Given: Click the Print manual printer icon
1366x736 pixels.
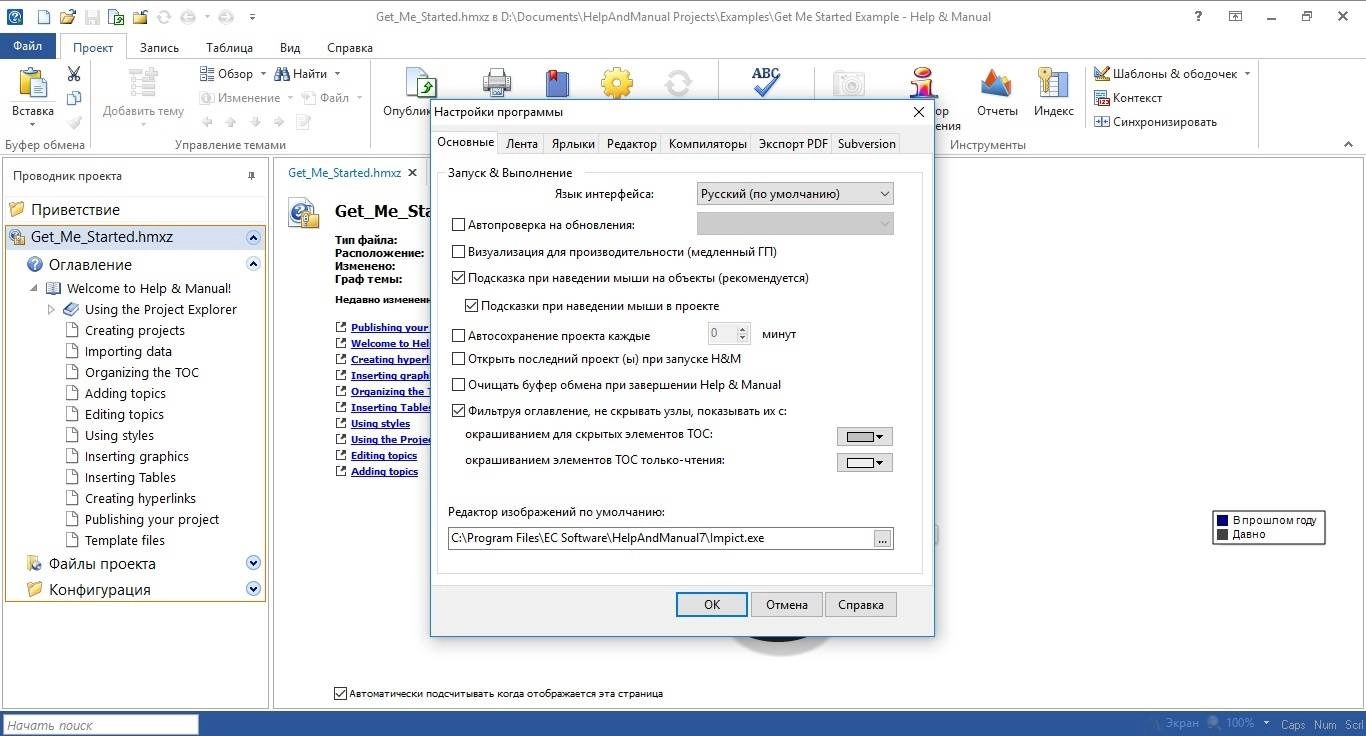Looking at the screenshot, I should [497, 83].
